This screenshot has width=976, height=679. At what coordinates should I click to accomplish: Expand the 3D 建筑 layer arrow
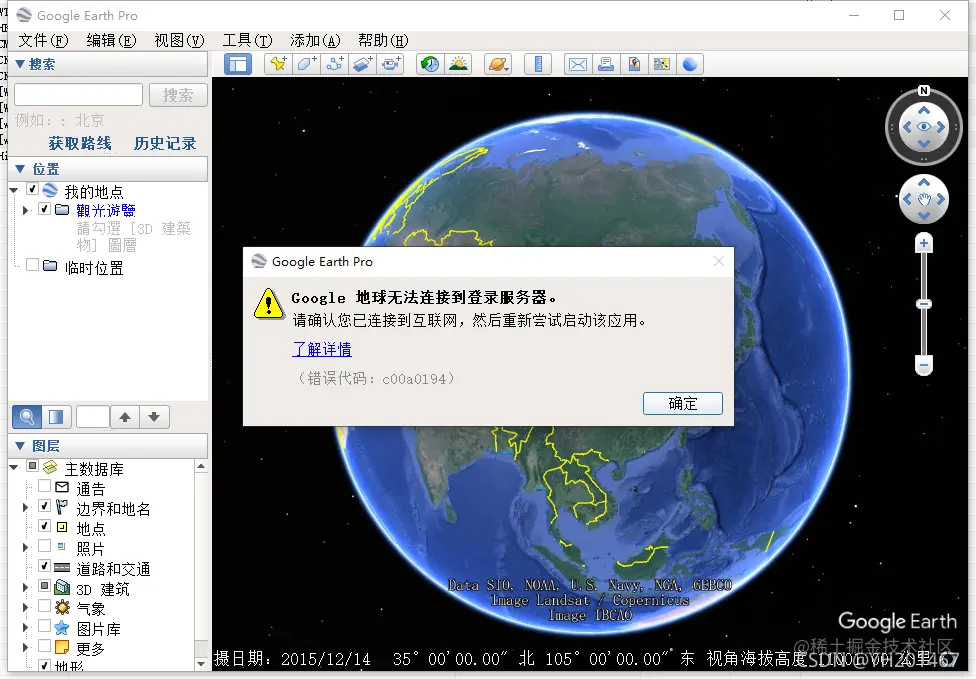[x=26, y=588]
